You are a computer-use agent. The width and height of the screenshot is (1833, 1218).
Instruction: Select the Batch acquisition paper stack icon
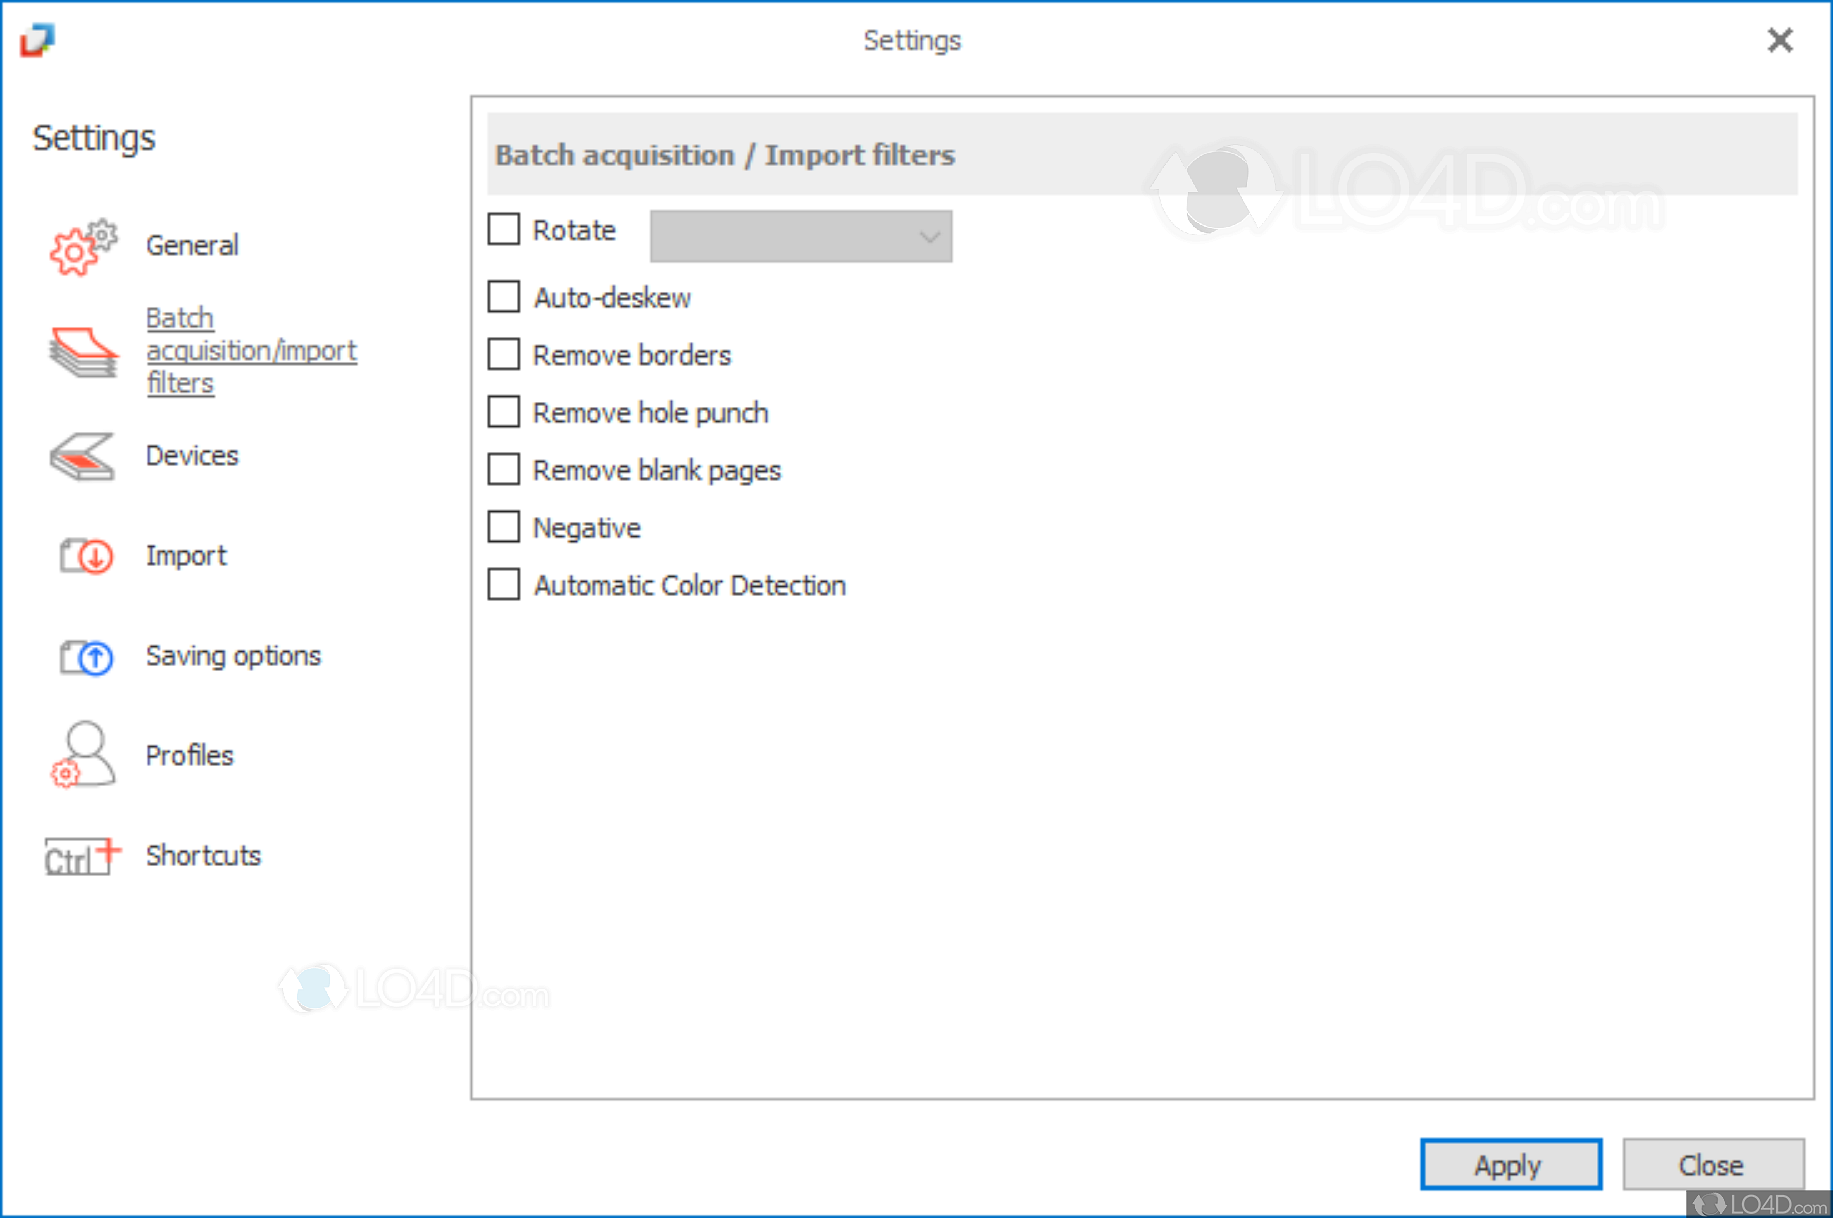click(82, 350)
